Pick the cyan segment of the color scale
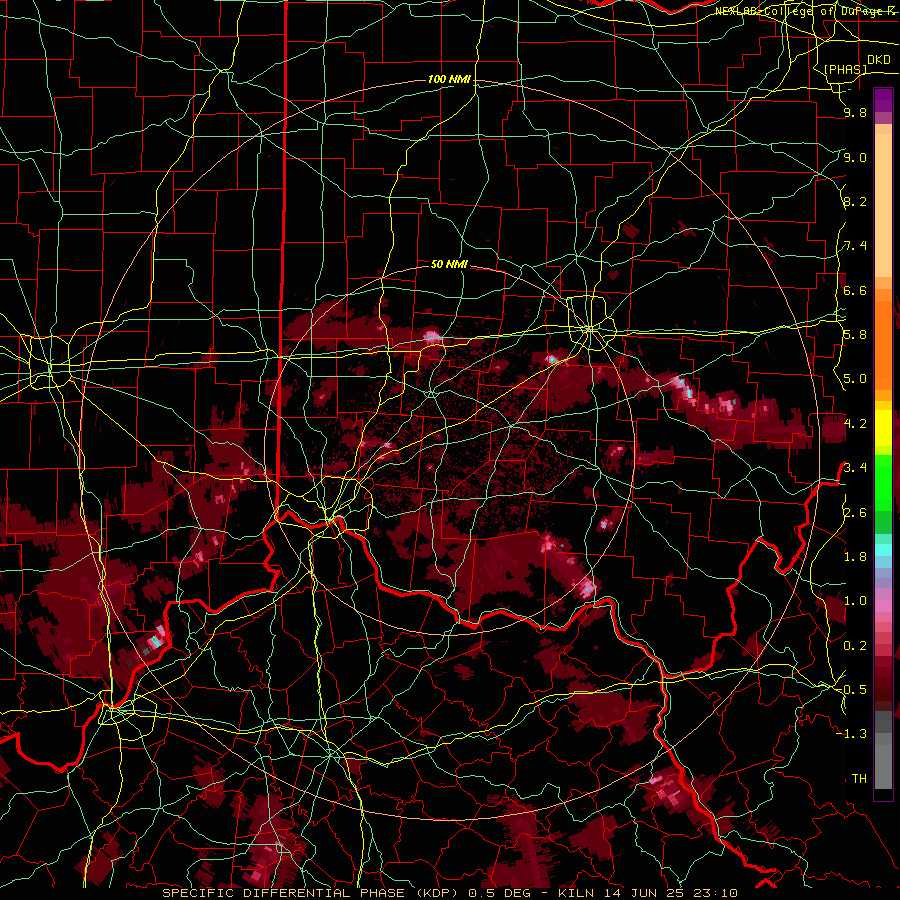The image size is (900, 900). tap(883, 550)
